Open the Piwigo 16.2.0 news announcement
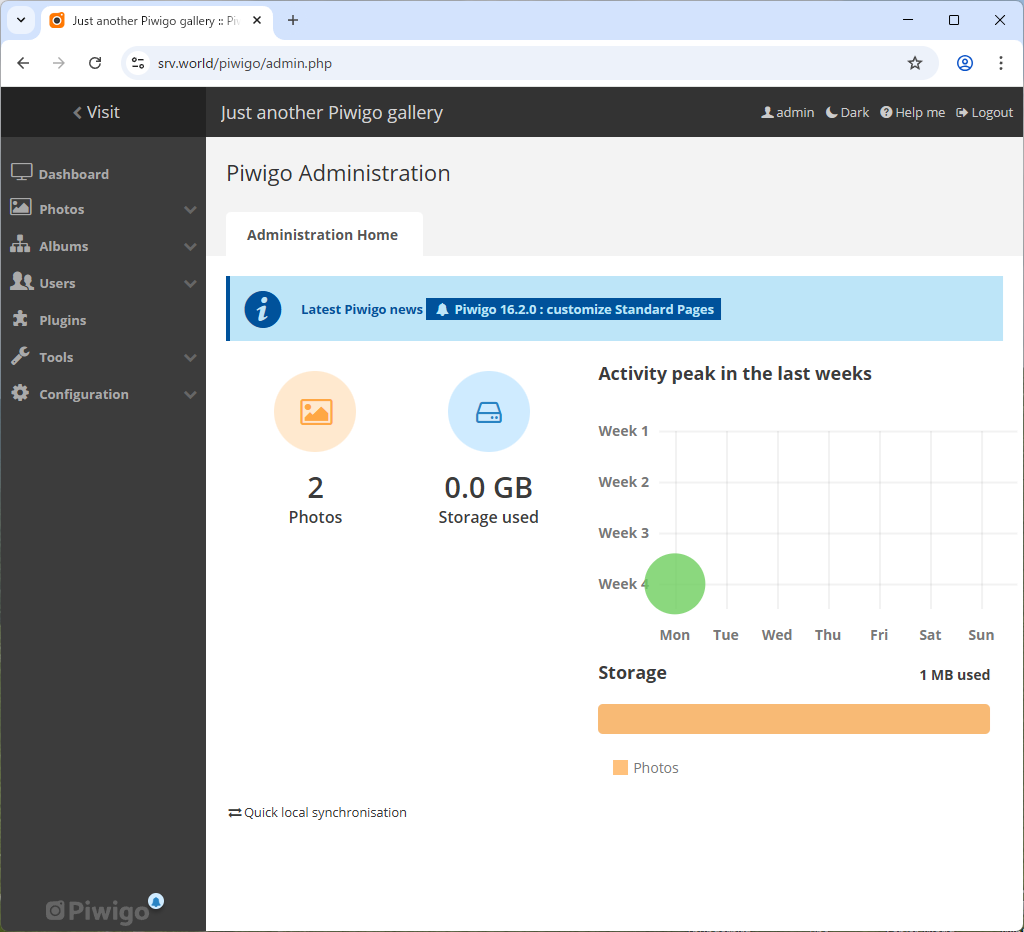The height and width of the screenshot is (932, 1024). click(573, 309)
